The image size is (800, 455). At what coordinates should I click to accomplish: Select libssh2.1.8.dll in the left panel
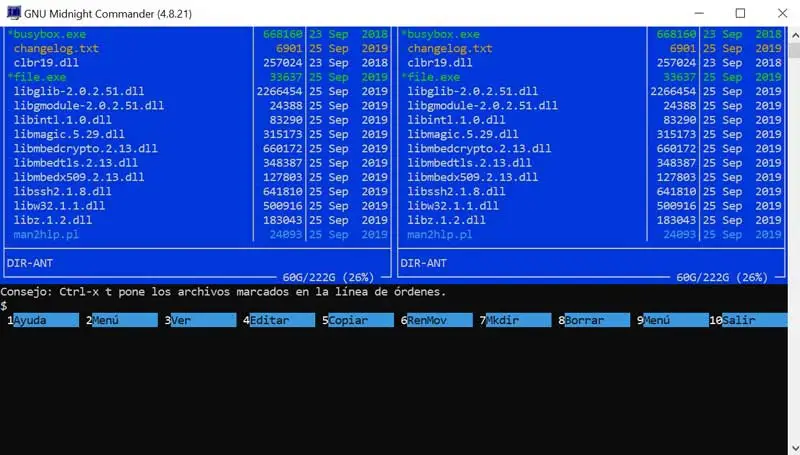[63, 191]
